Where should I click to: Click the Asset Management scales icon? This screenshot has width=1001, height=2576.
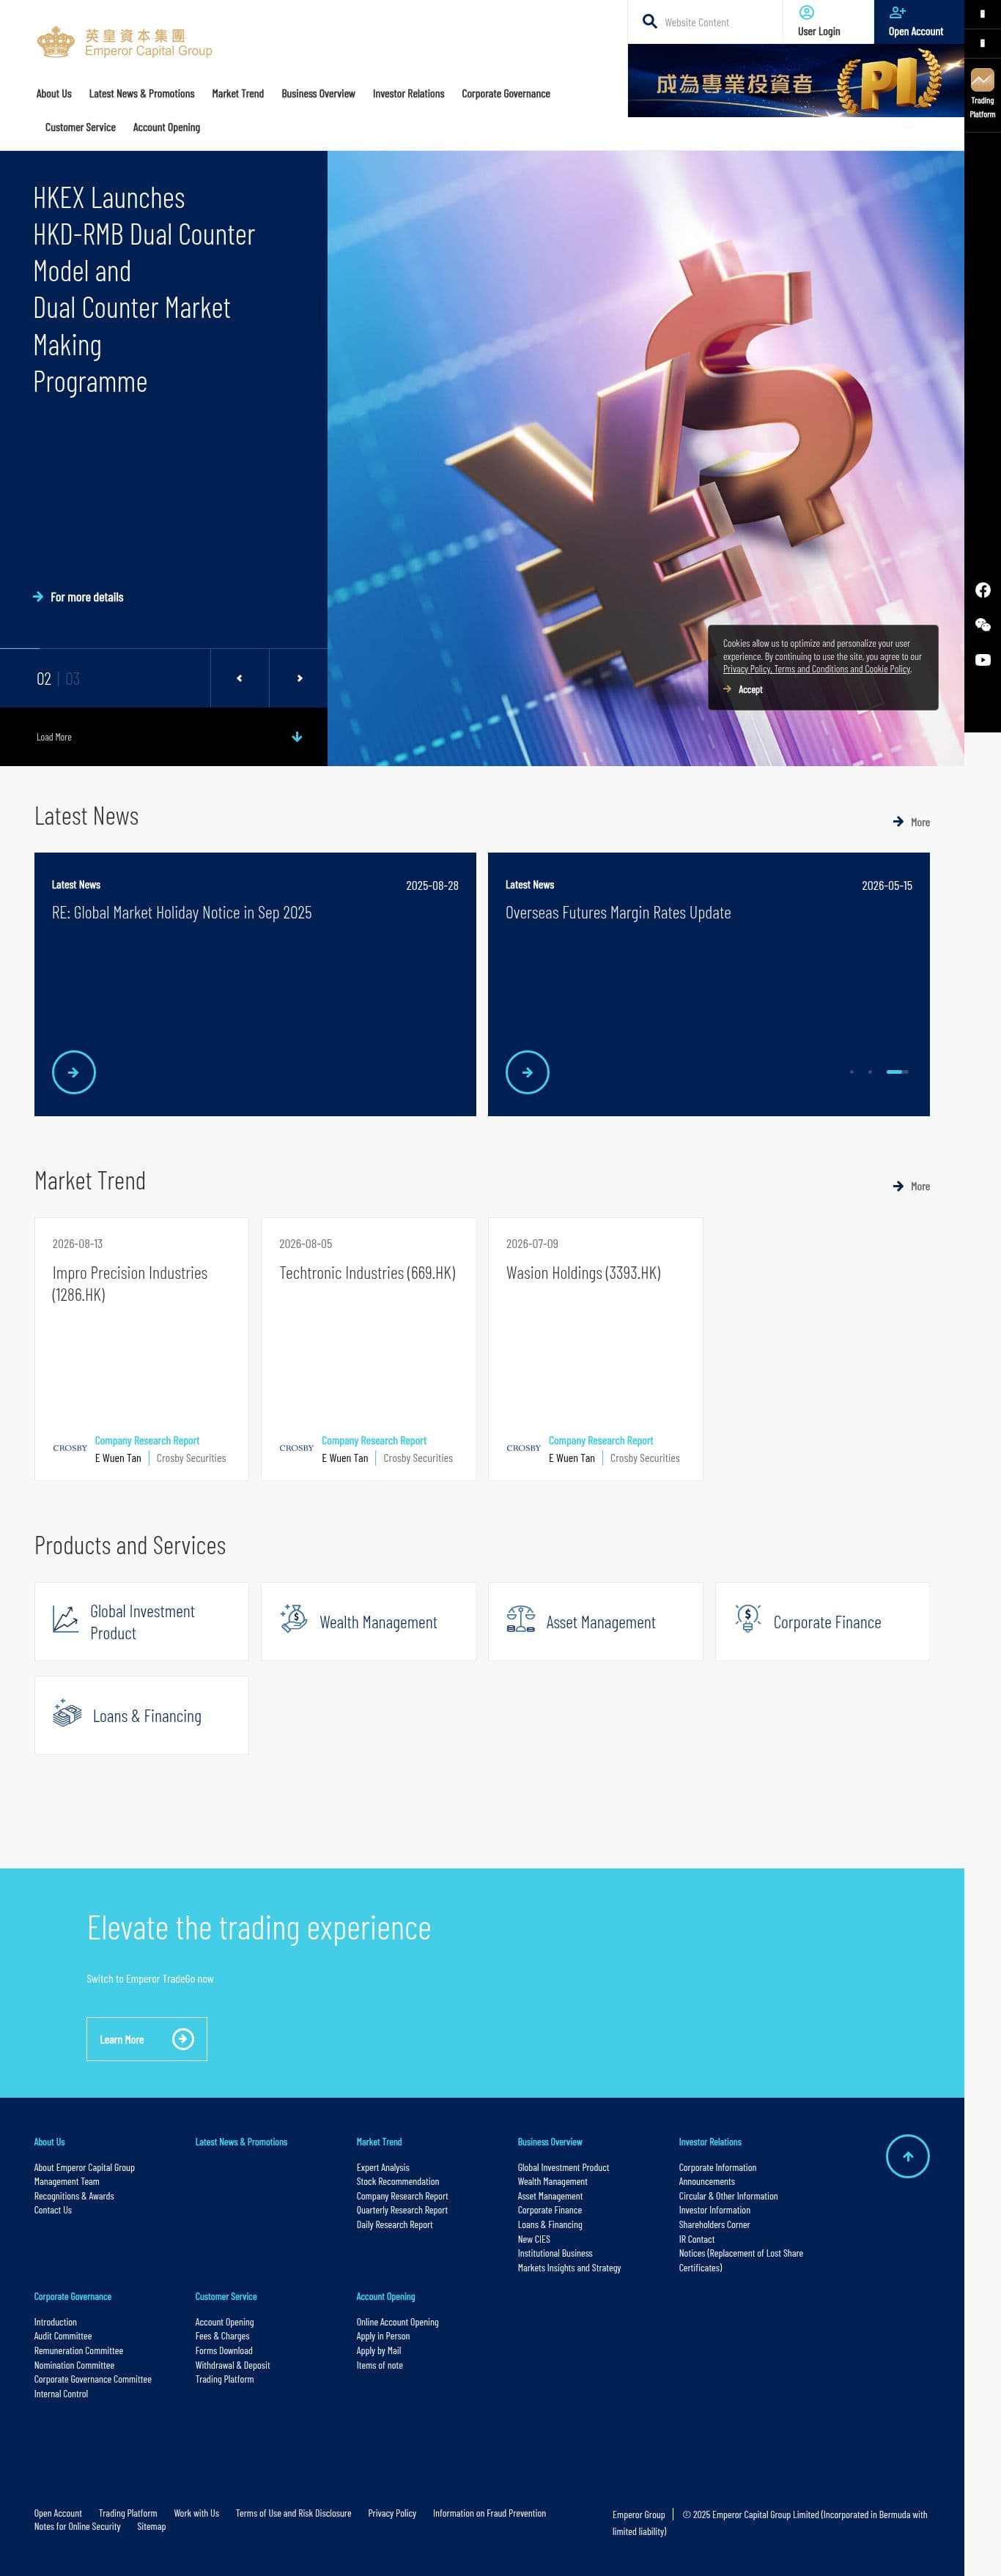pos(520,1619)
